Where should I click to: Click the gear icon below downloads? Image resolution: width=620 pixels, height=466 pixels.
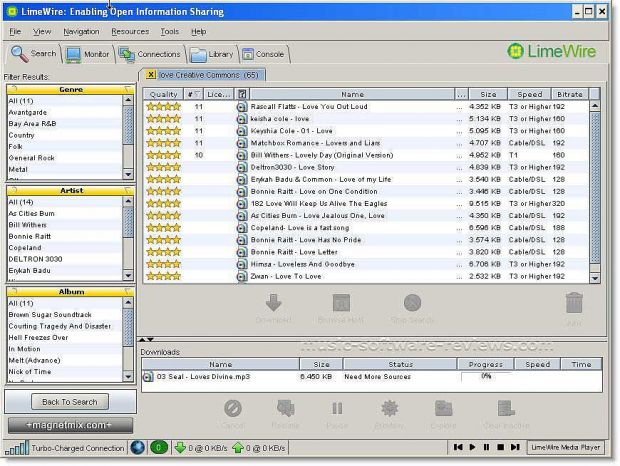click(x=389, y=409)
